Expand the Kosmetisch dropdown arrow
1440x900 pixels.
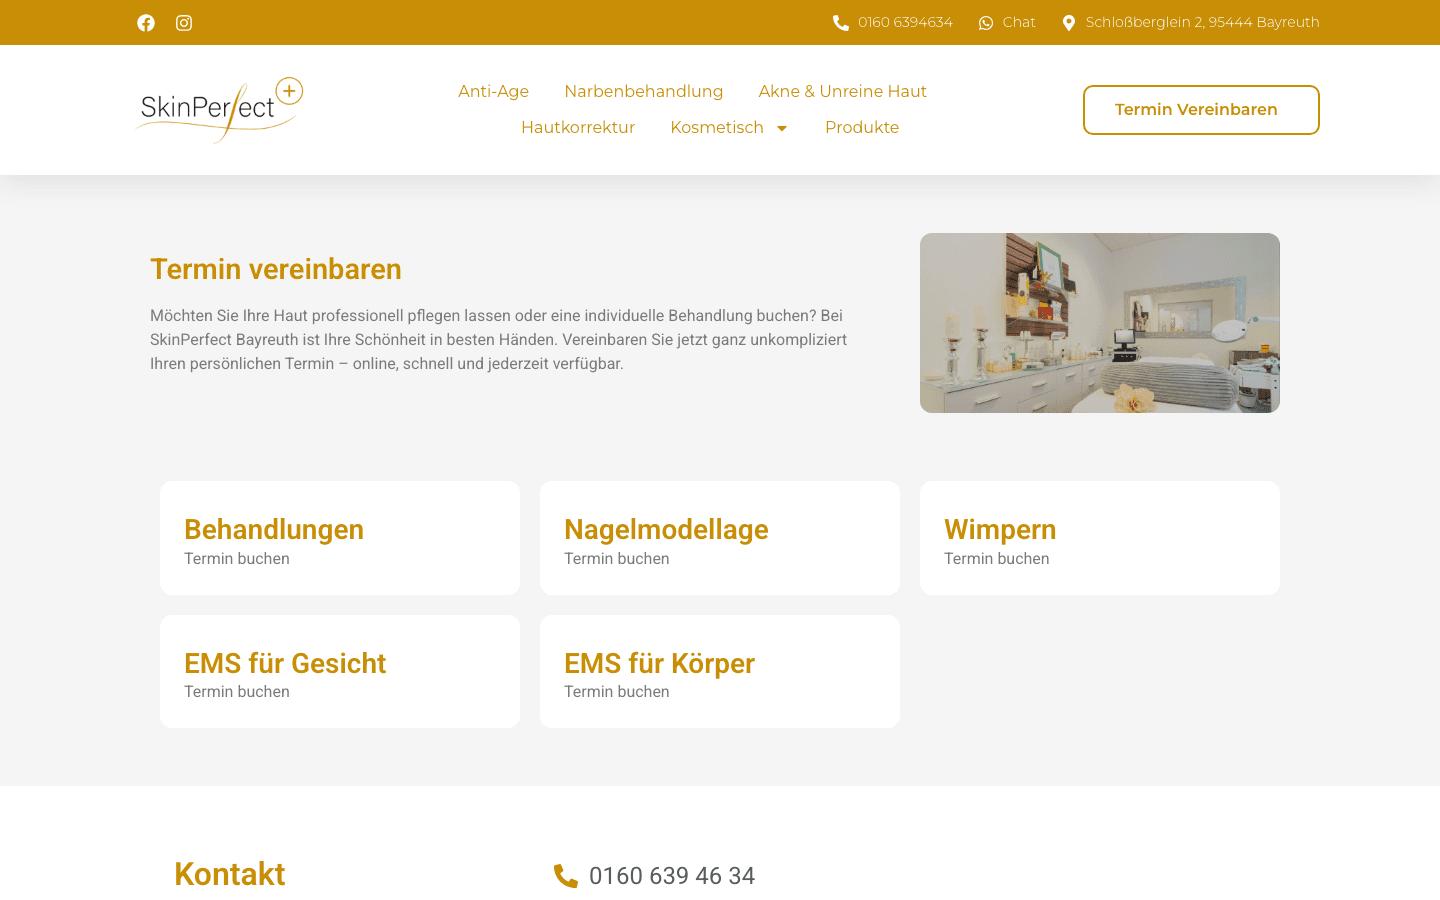coord(782,128)
